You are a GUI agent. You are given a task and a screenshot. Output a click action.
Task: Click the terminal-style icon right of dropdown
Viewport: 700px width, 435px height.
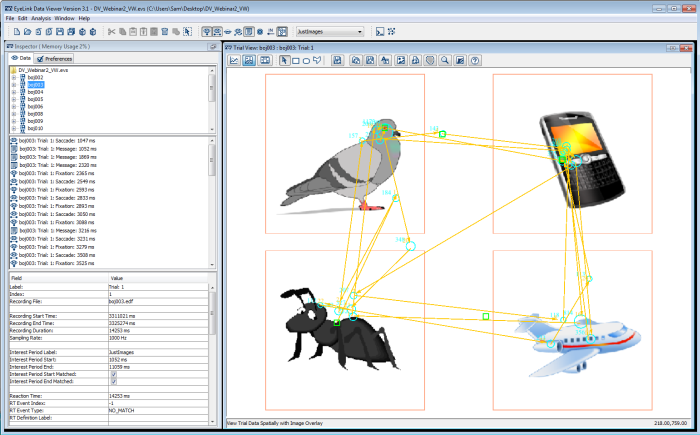coord(380,32)
